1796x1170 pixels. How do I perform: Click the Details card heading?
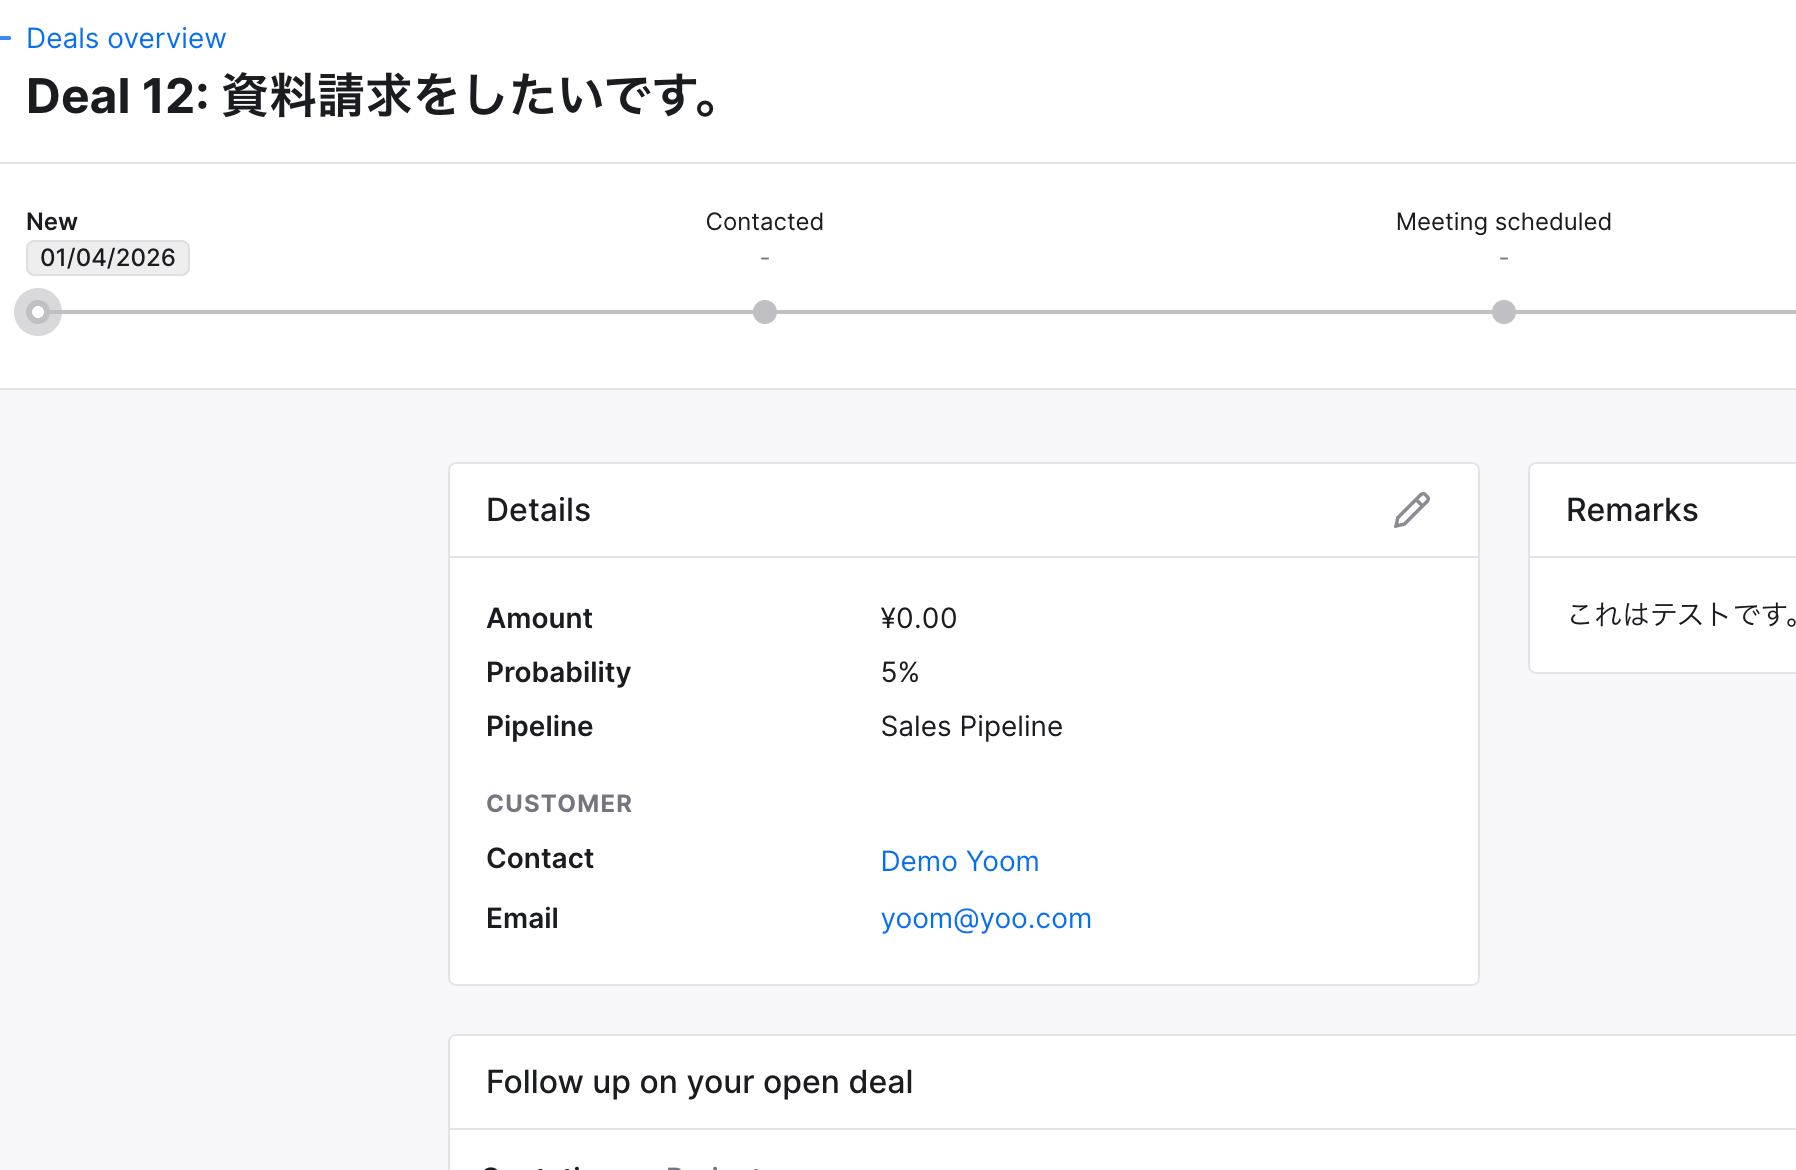[x=538, y=510]
